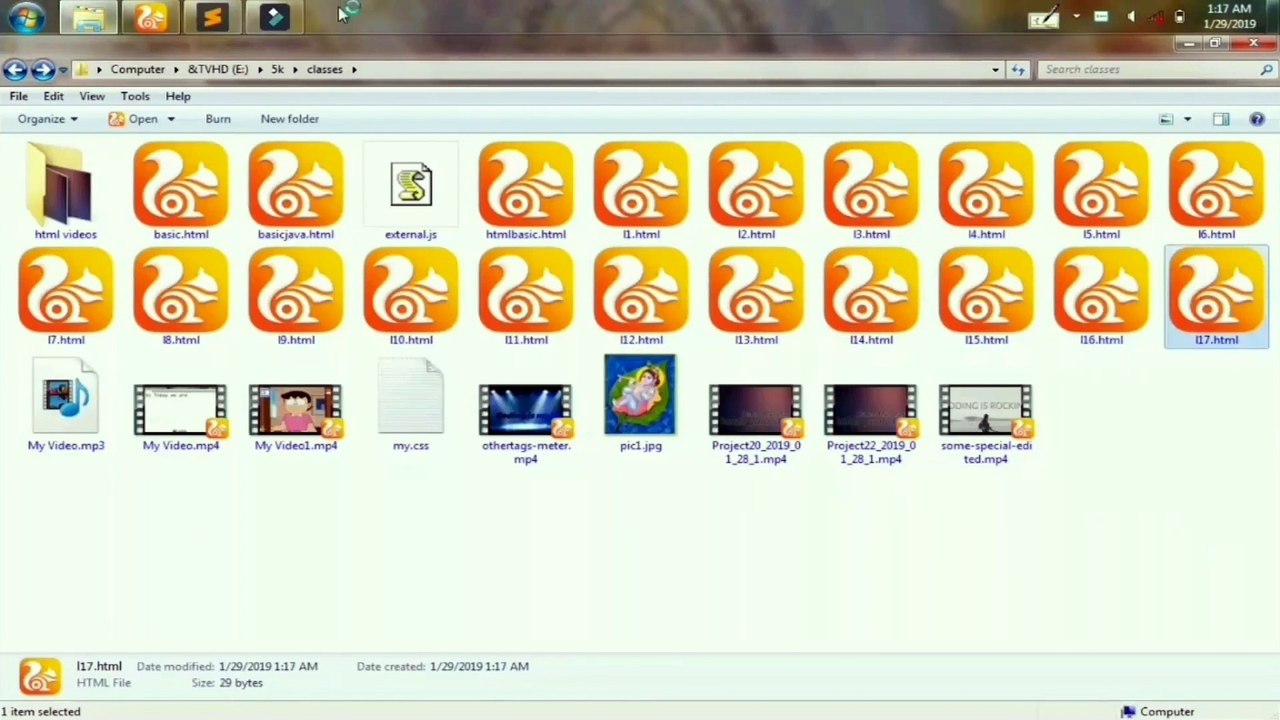Image resolution: width=1280 pixels, height=720 pixels.
Task: Click the taskbar clock showing 1:17 AM
Action: [x=1230, y=16]
